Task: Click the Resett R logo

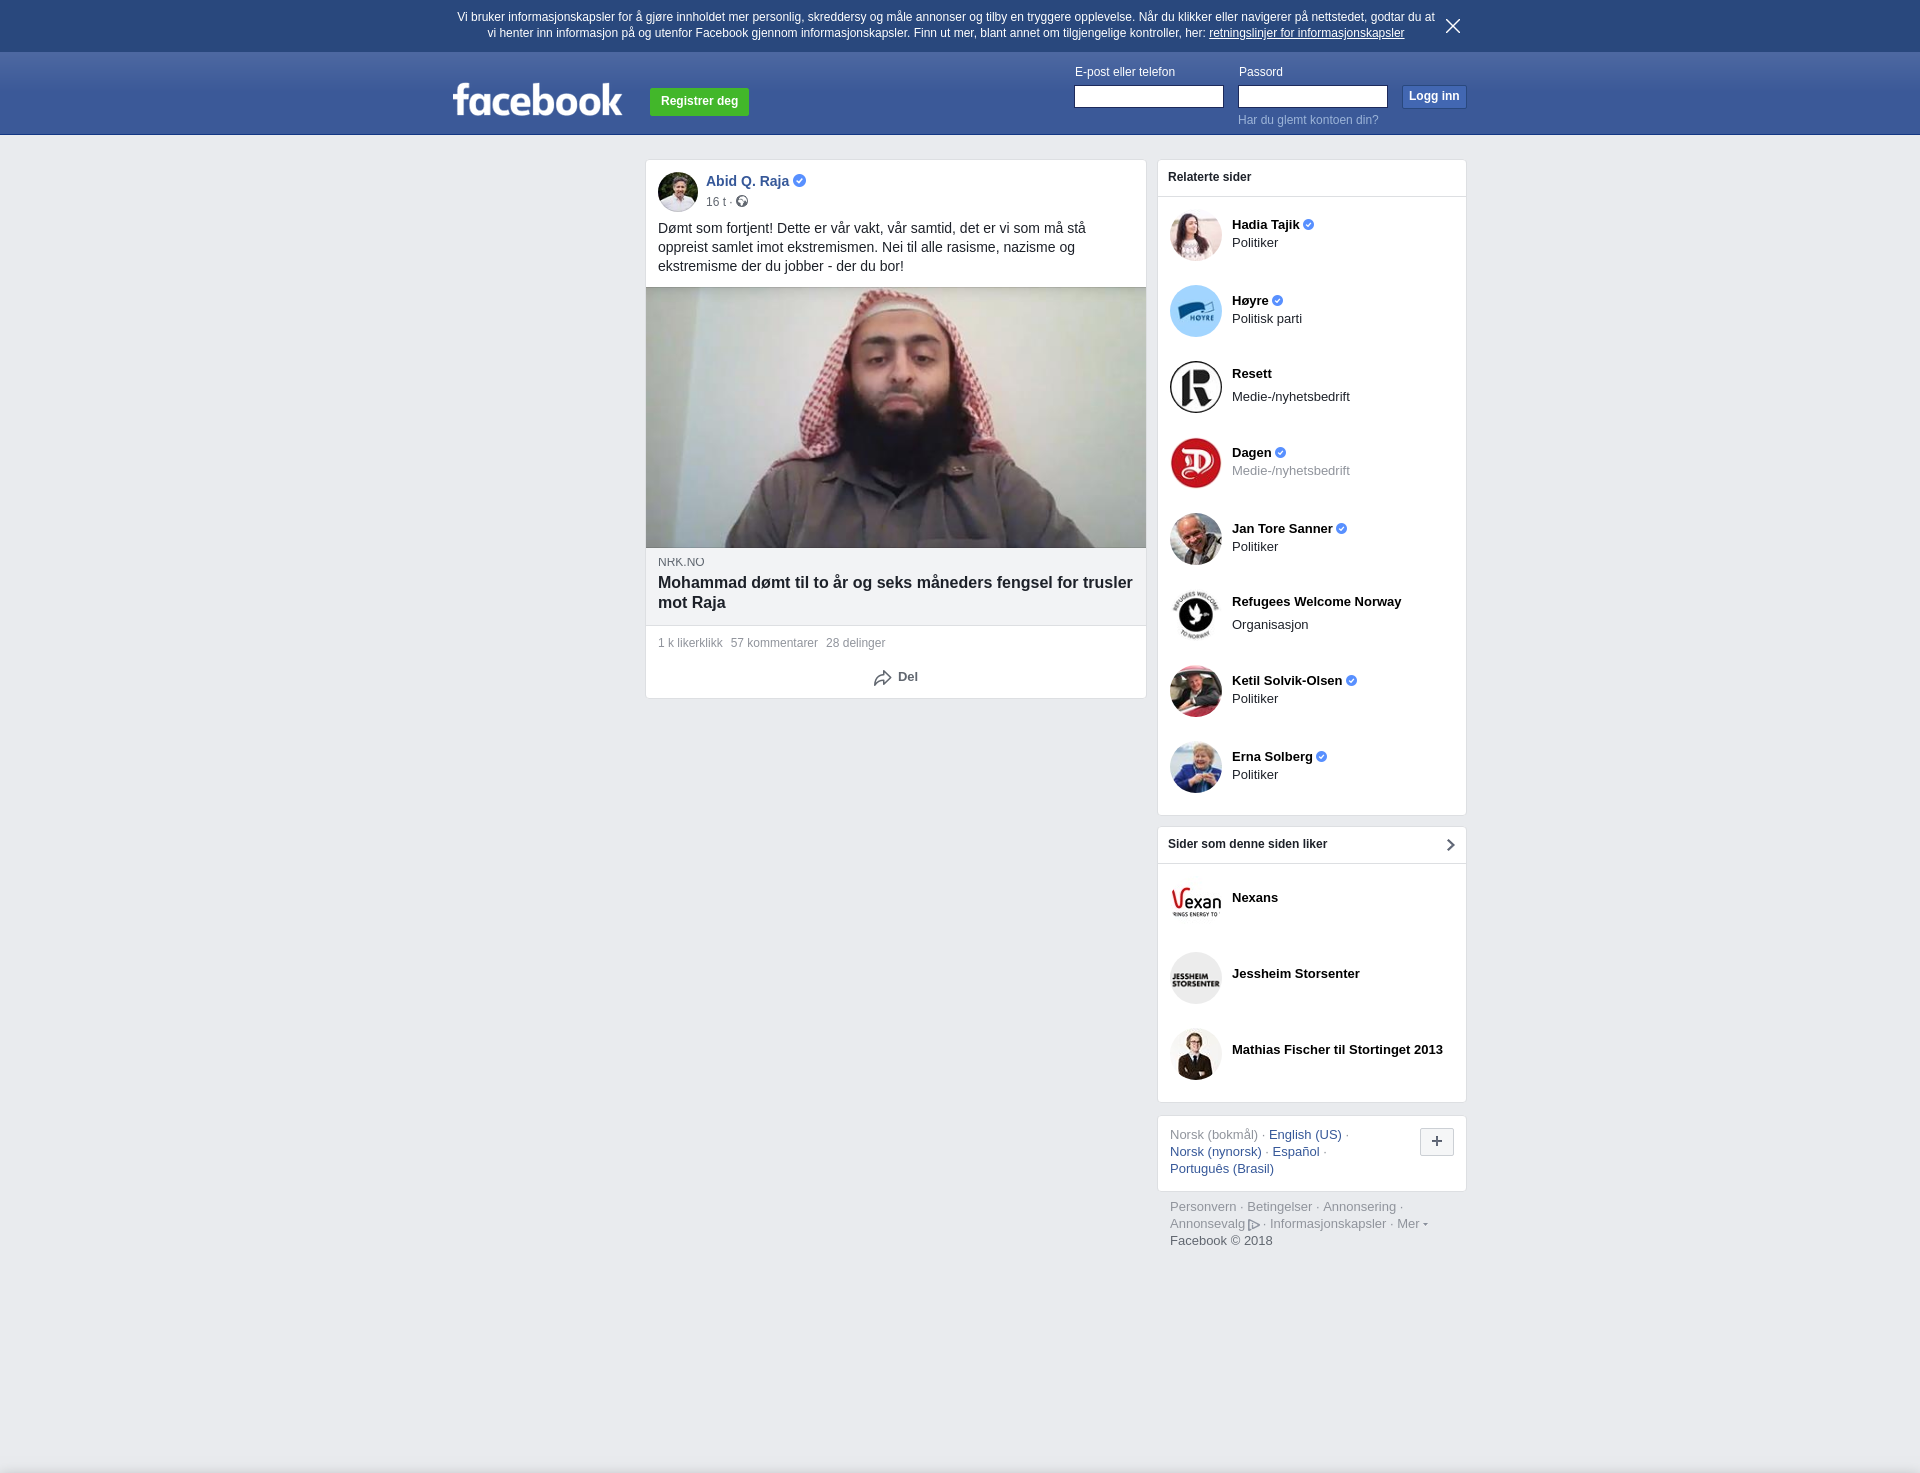Action: (1196, 387)
